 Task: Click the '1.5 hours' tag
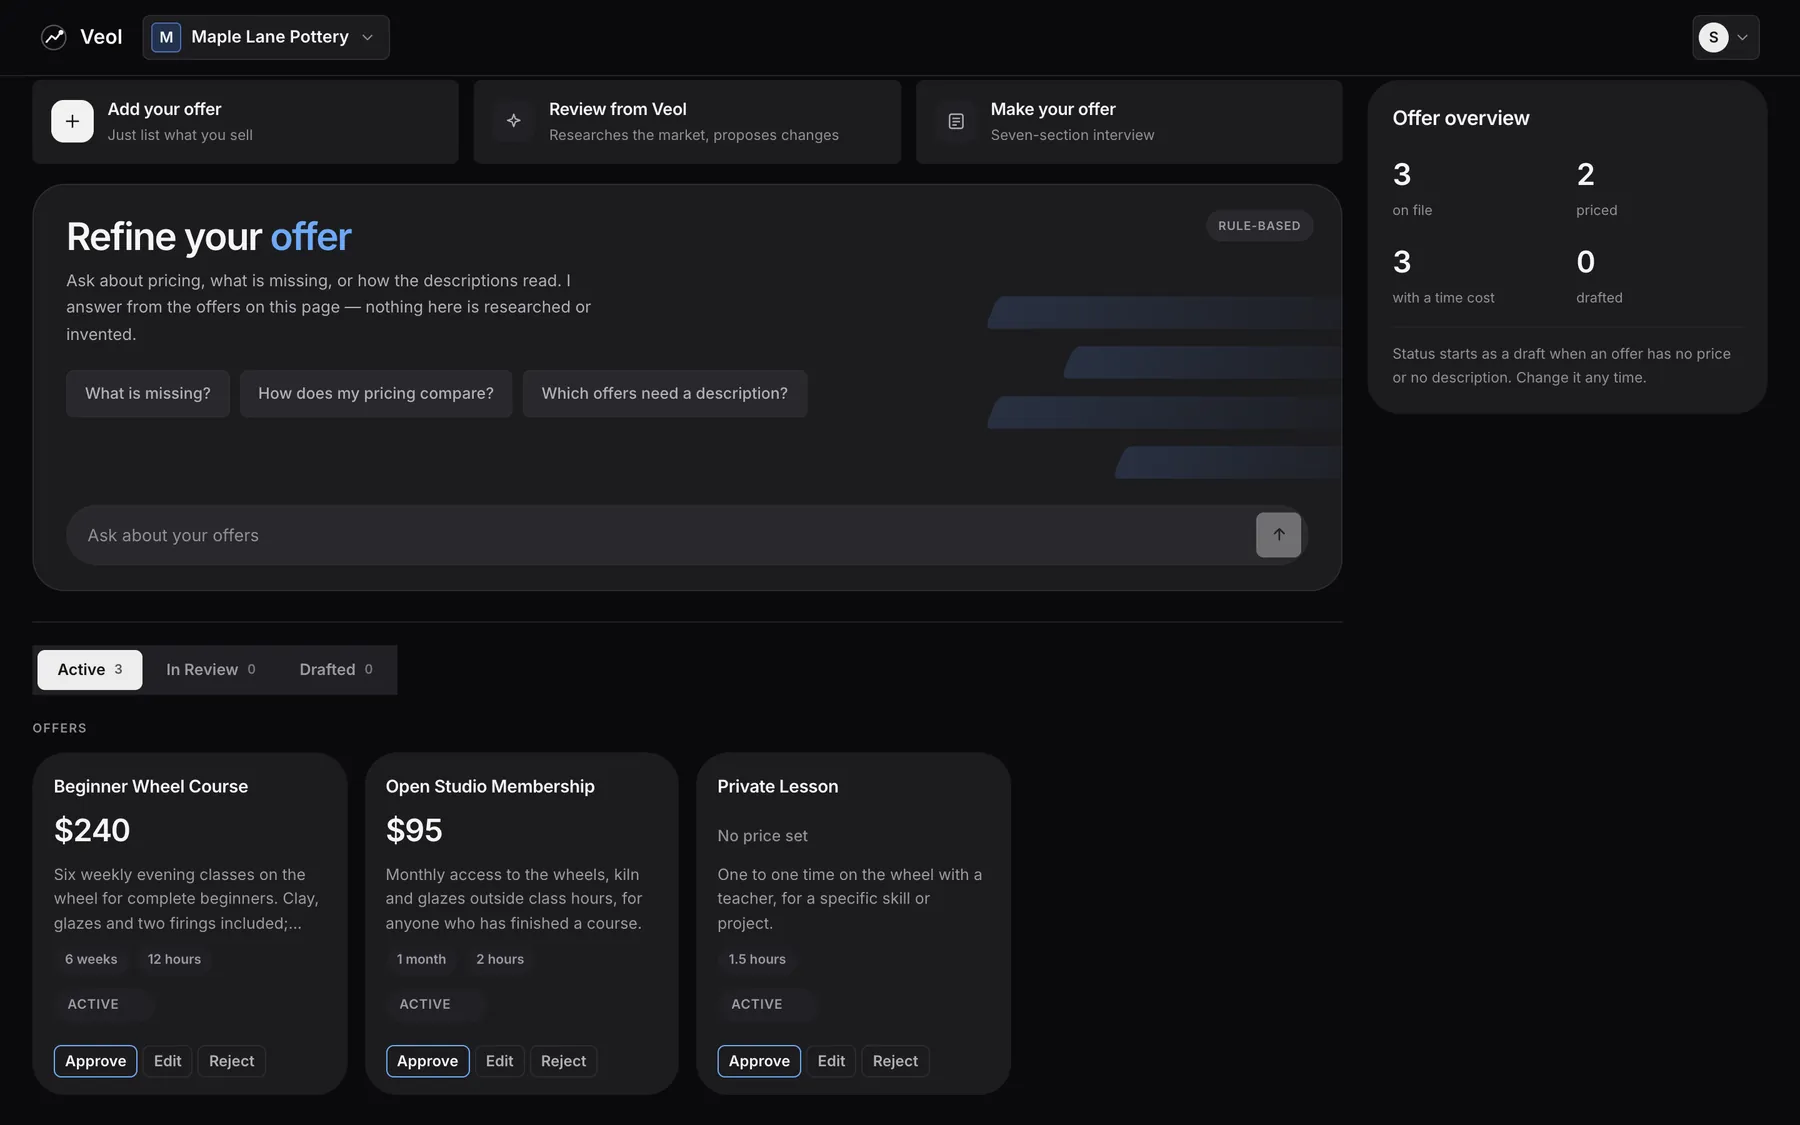point(757,960)
